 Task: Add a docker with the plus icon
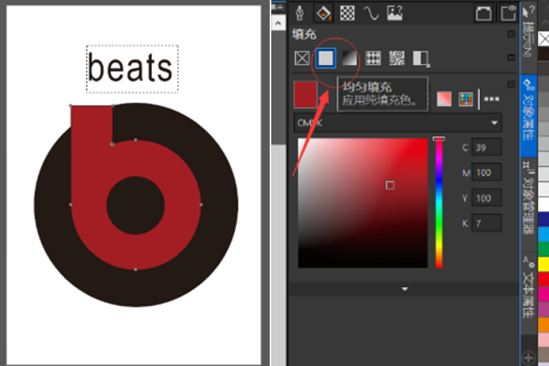(528, 358)
